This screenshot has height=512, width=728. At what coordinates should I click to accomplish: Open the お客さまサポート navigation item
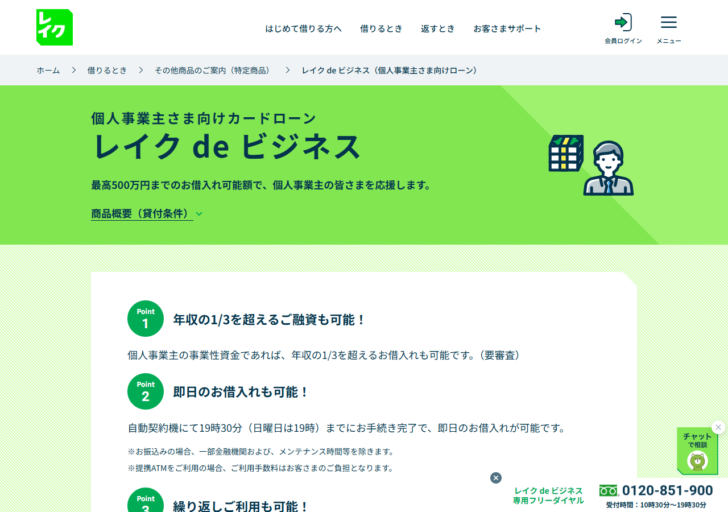(507, 29)
